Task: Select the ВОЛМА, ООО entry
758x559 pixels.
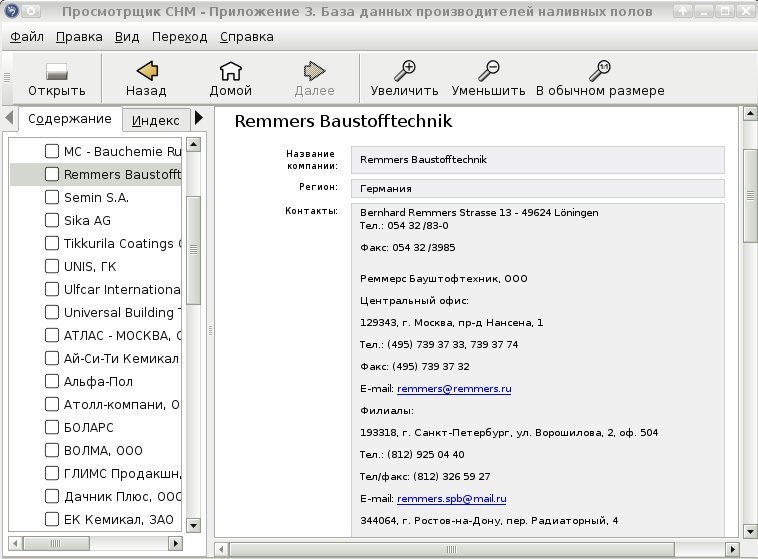Action: (x=103, y=450)
